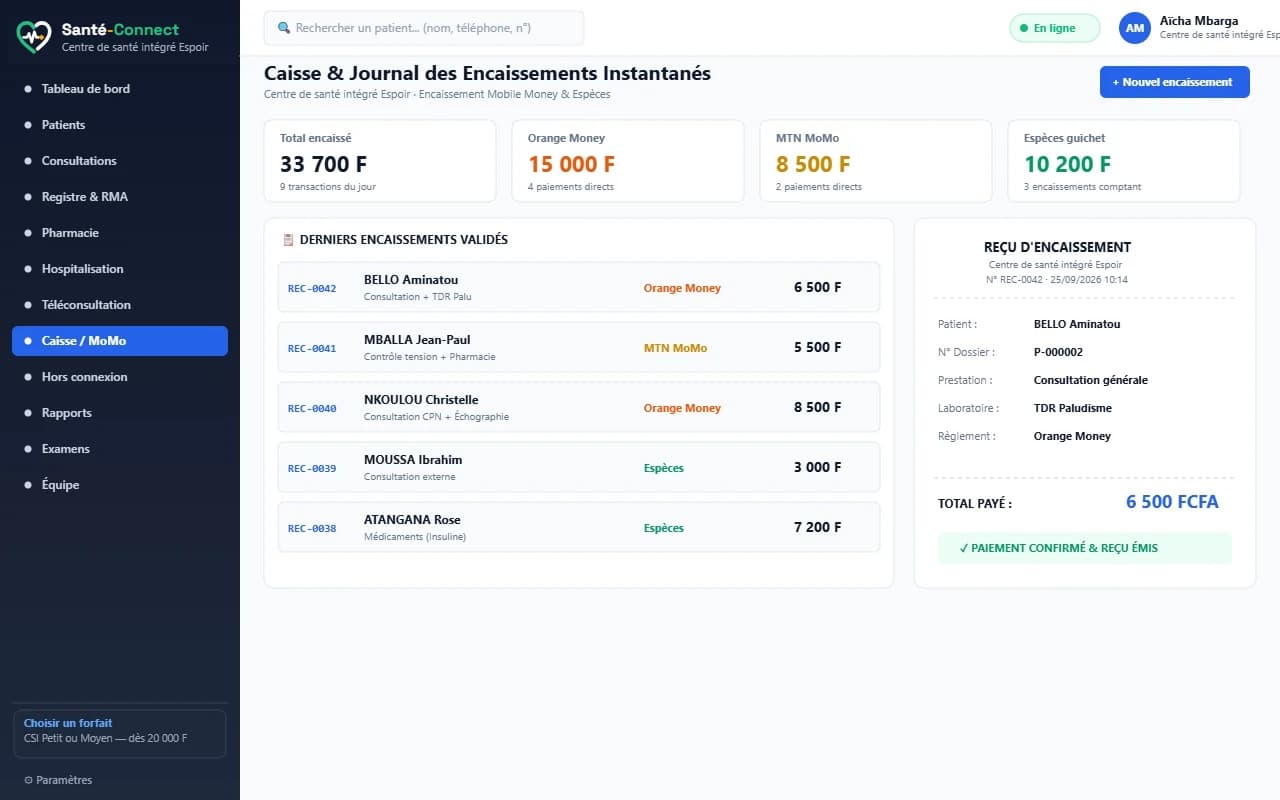Open the Hors connexion page
The width and height of the screenshot is (1280, 800).
[120, 377]
